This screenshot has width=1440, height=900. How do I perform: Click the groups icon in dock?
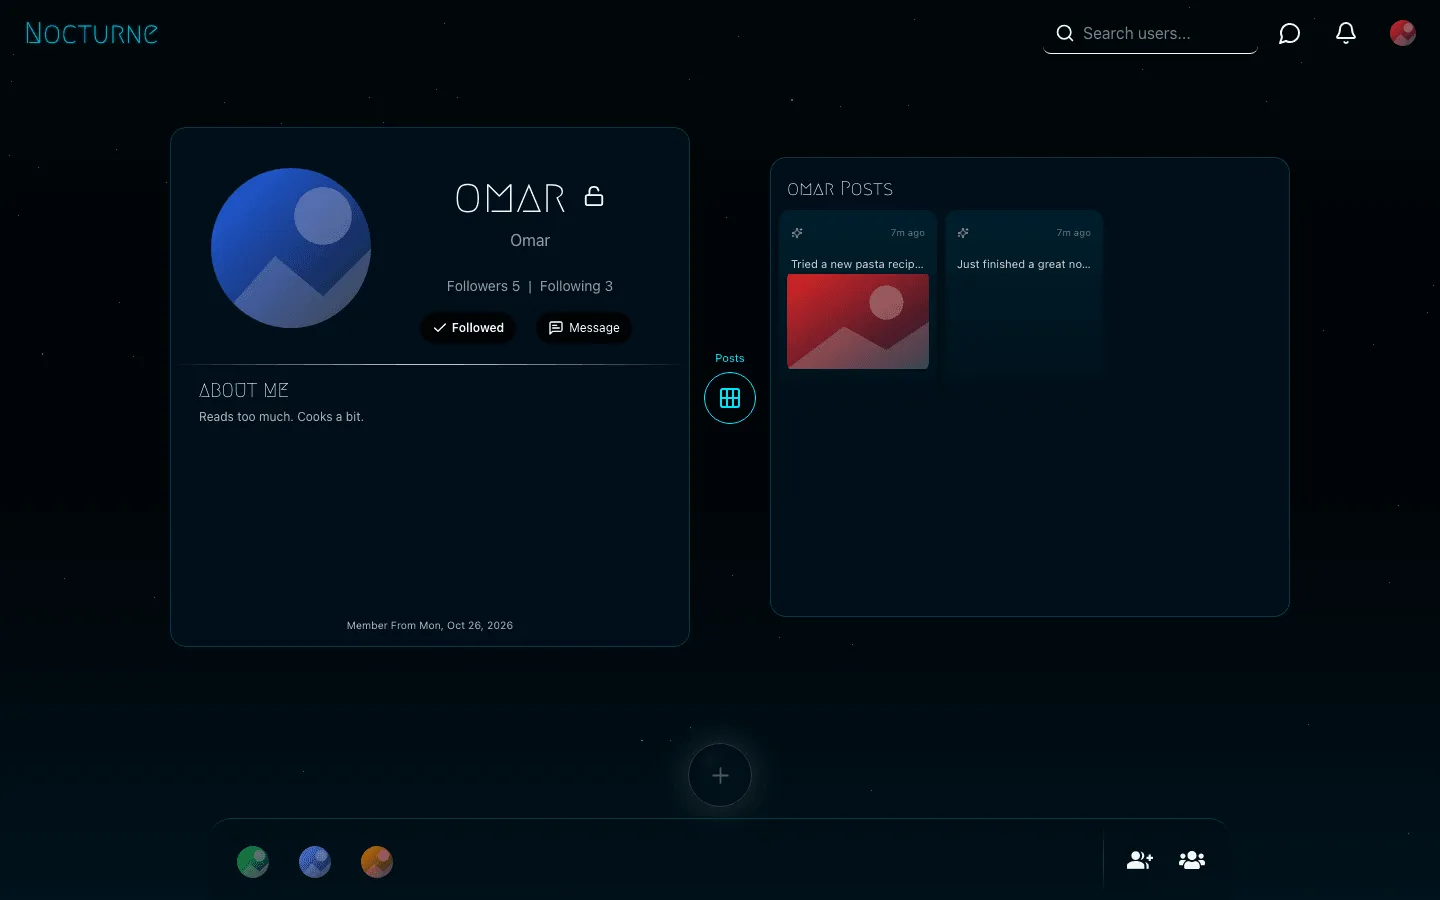point(1192,860)
